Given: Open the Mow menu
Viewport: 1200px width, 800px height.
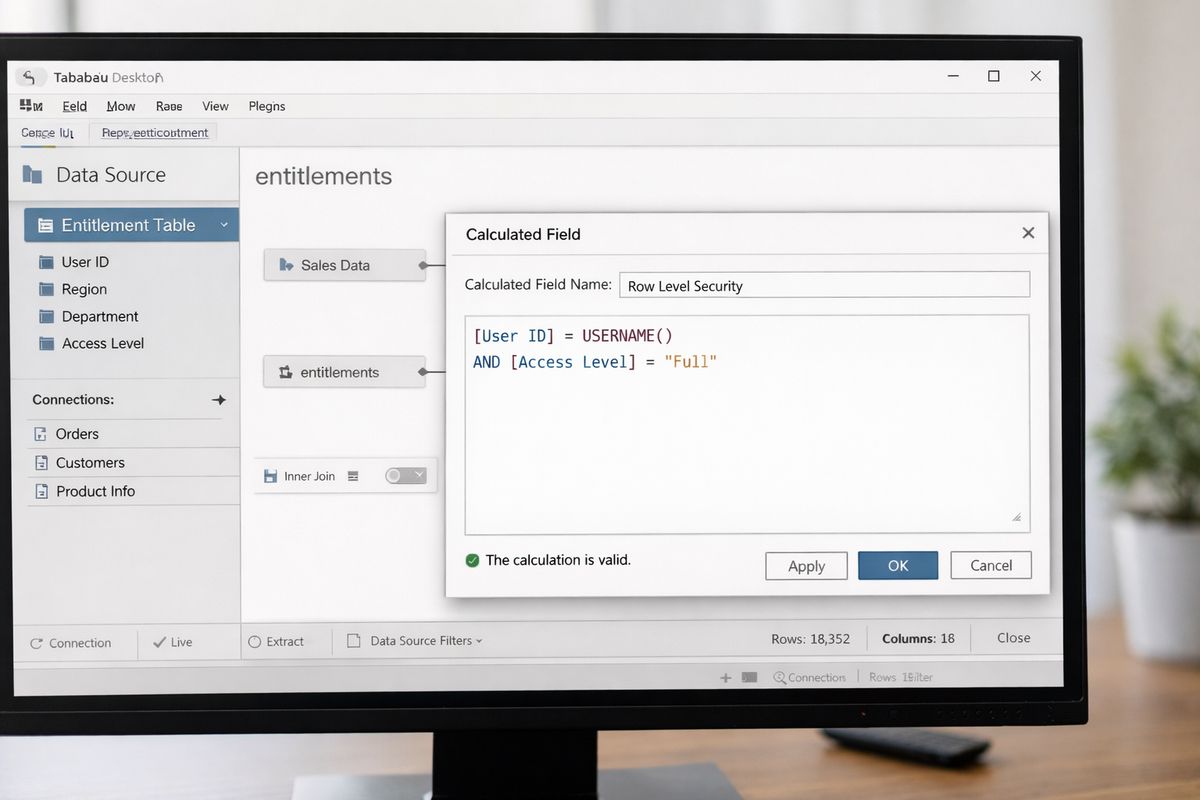Looking at the screenshot, I should 121,106.
